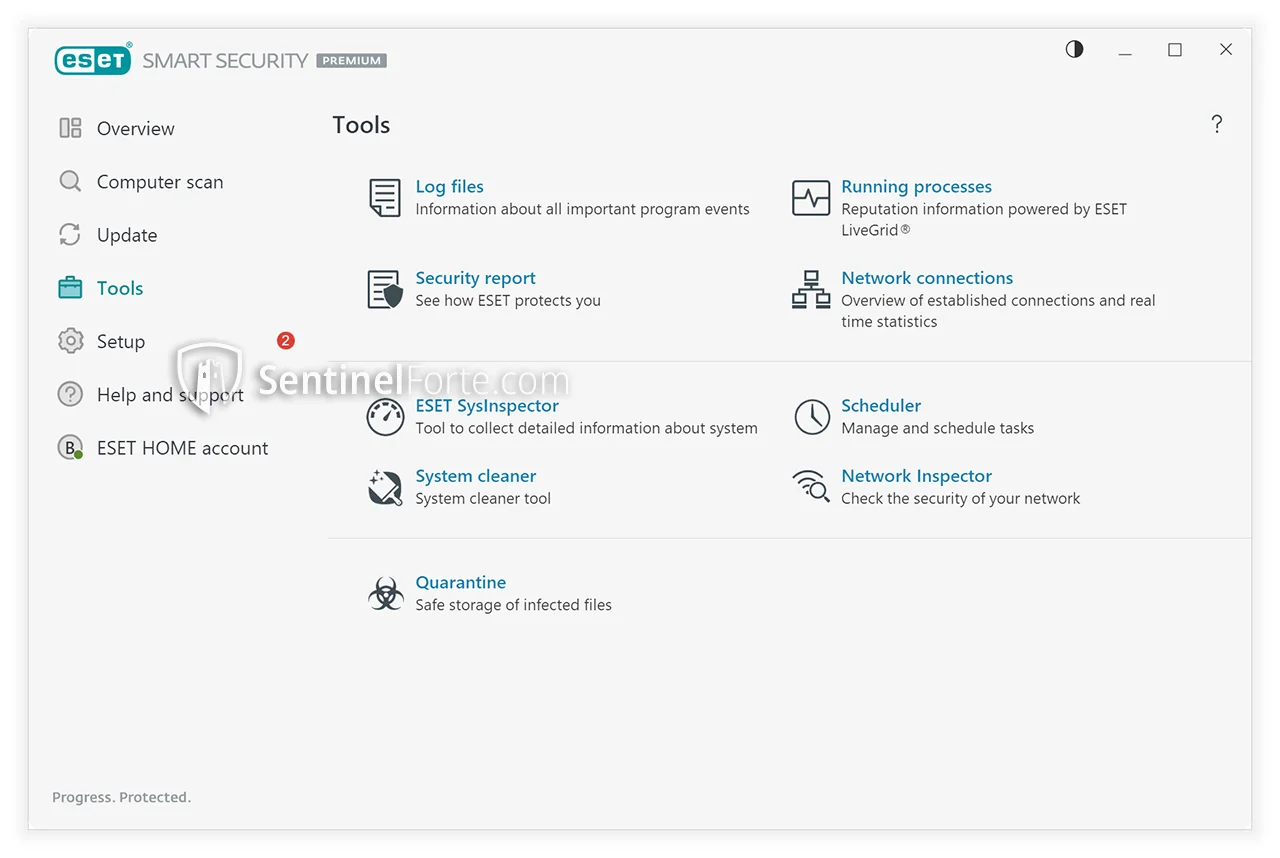Click the Network connections diagram icon
The width and height of the screenshot is (1280, 858).
tap(811, 289)
